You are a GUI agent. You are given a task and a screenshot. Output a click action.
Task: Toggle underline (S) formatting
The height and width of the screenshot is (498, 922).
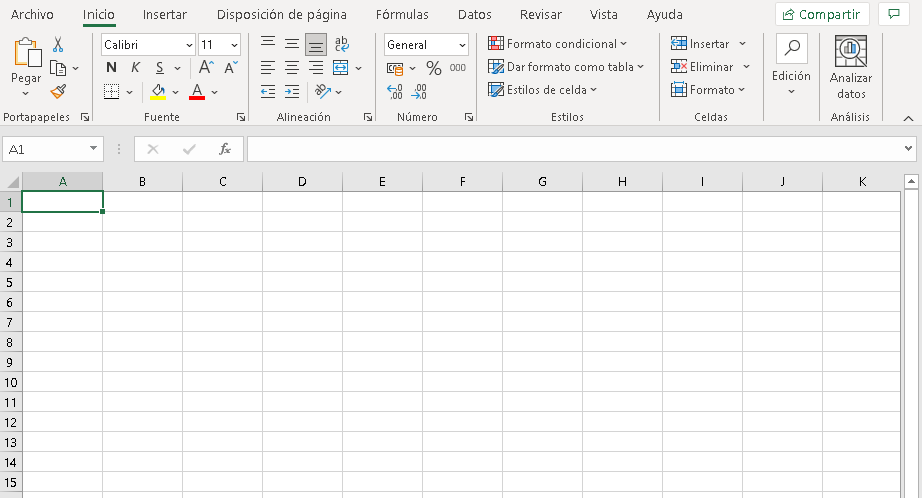click(x=159, y=68)
